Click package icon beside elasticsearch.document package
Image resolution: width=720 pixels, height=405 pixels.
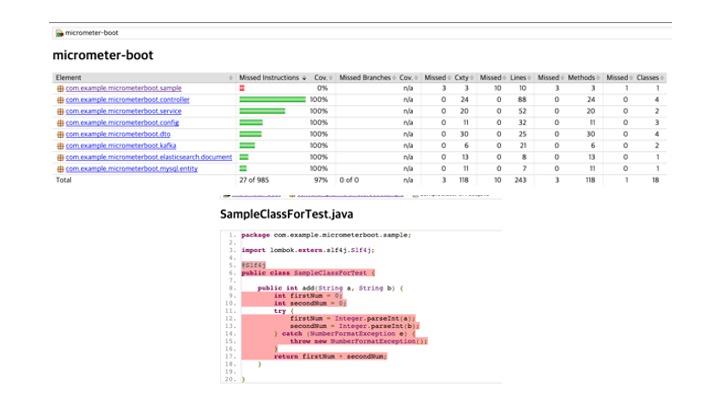(60, 158)
